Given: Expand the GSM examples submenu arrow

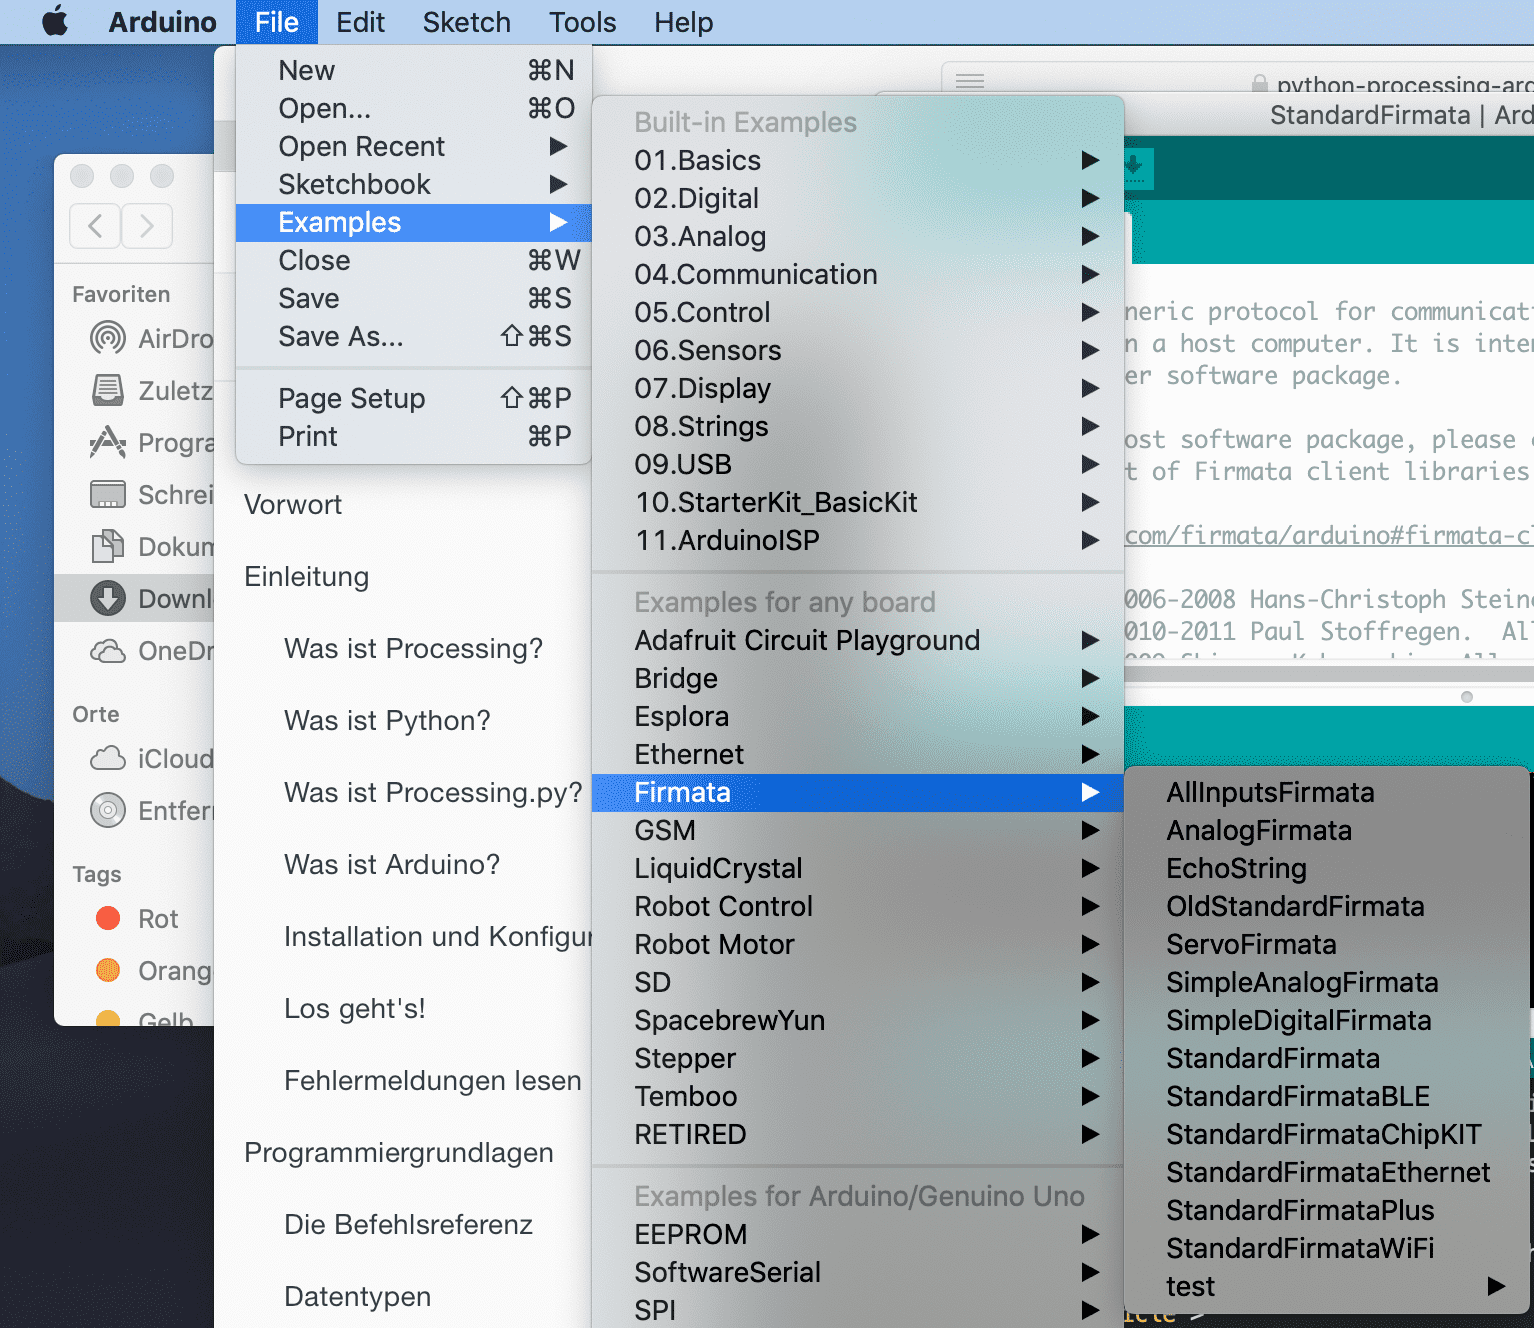Looking at the screenshot, I should [1090, 830].
